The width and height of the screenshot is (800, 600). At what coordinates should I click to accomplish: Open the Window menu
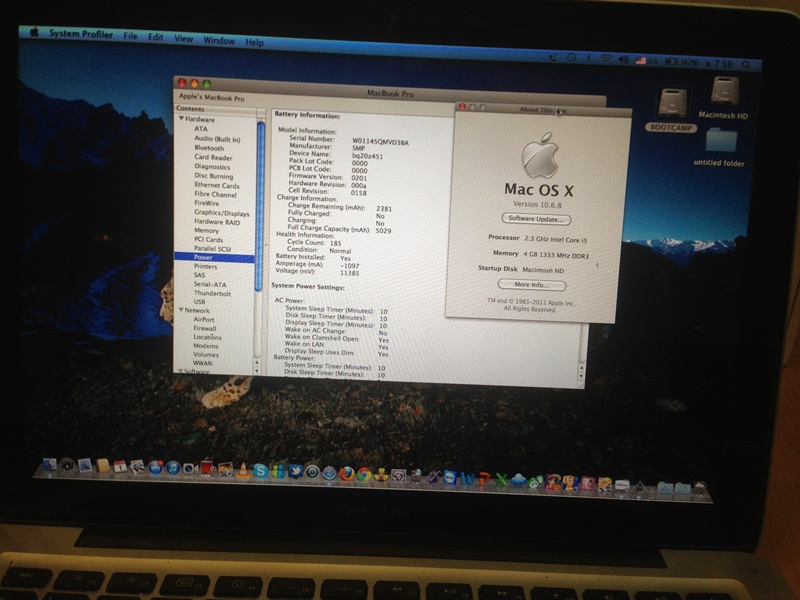coord(218,40)
